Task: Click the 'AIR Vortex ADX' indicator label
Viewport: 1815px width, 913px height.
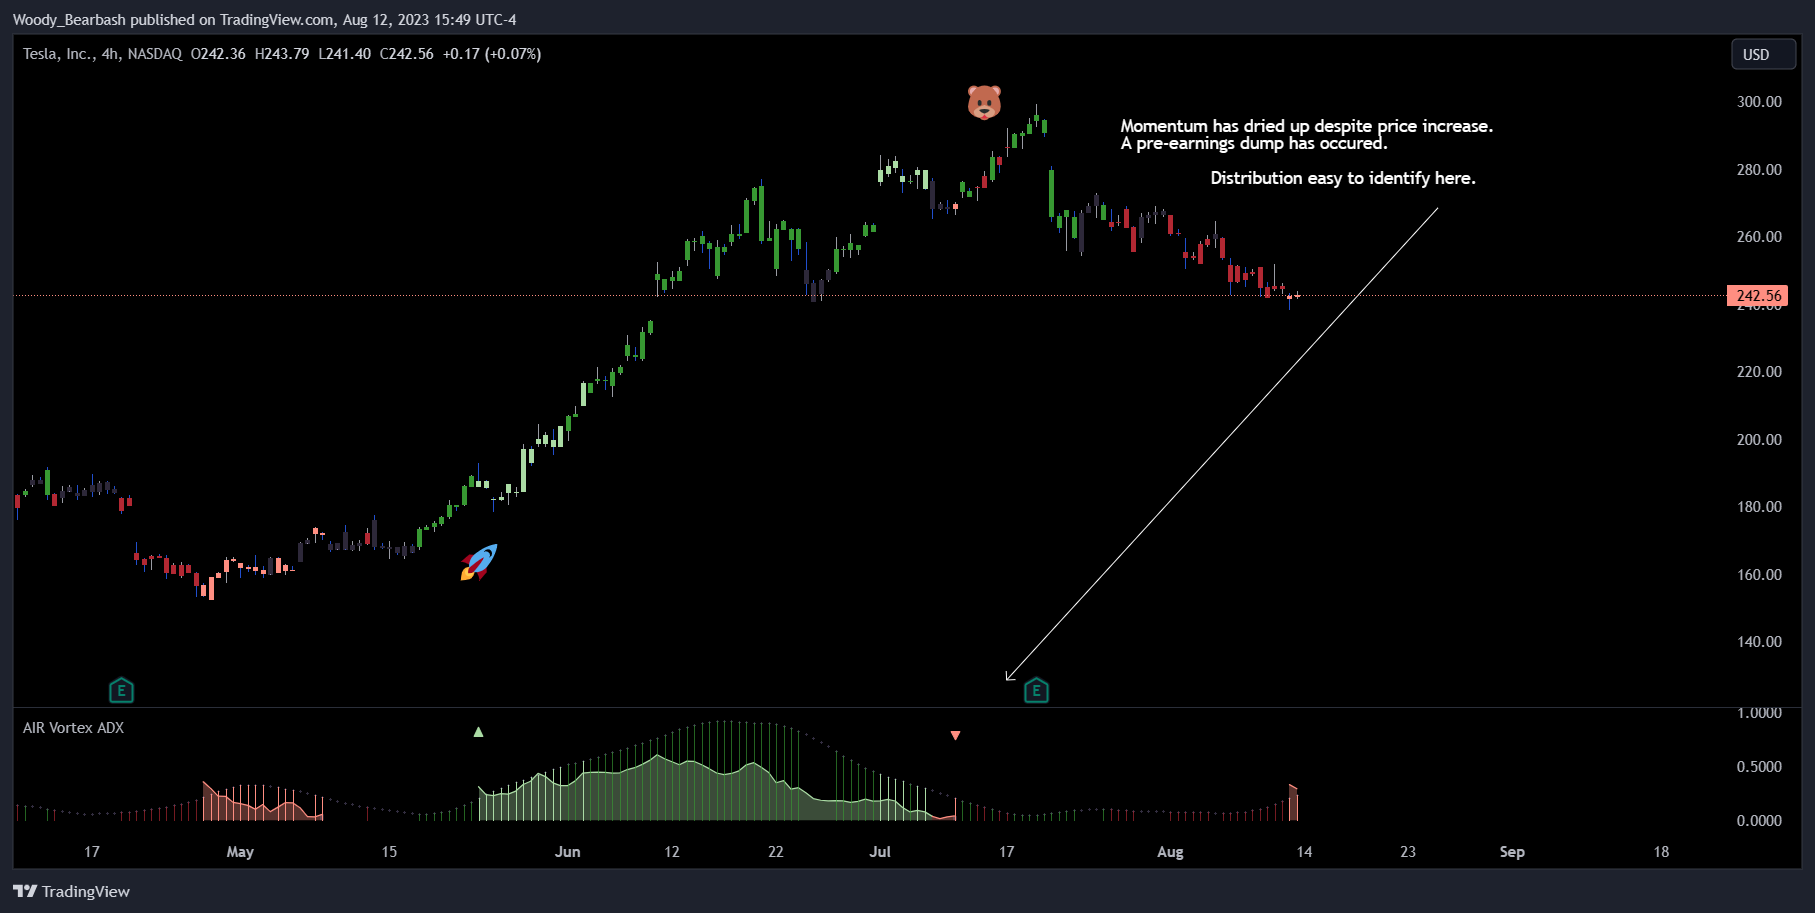Action: (73, 728)
